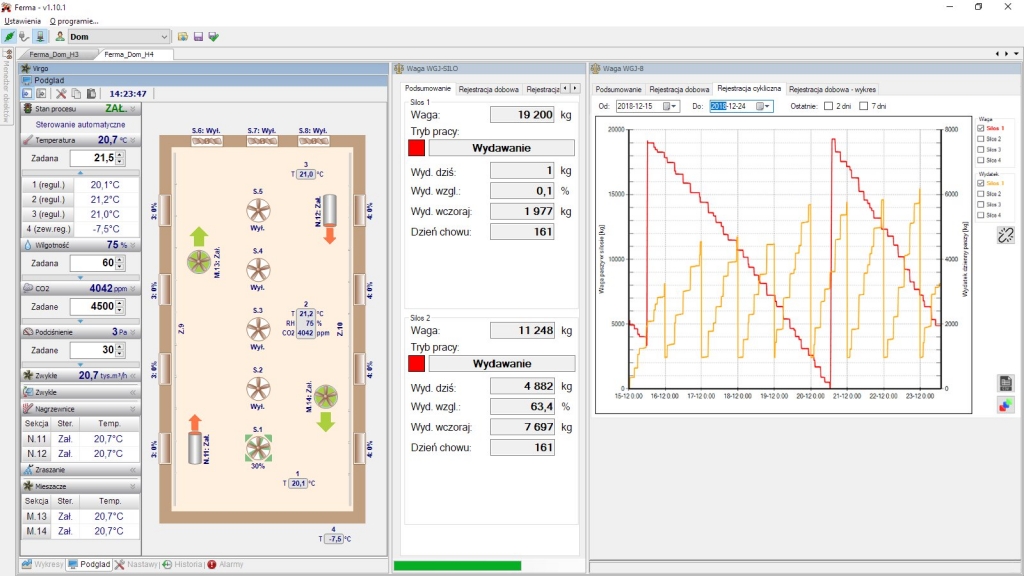Viewport: 1024px width, 576px height.
Task: Open the Od date picker dropdown
Action: click(x=672, y=106)
